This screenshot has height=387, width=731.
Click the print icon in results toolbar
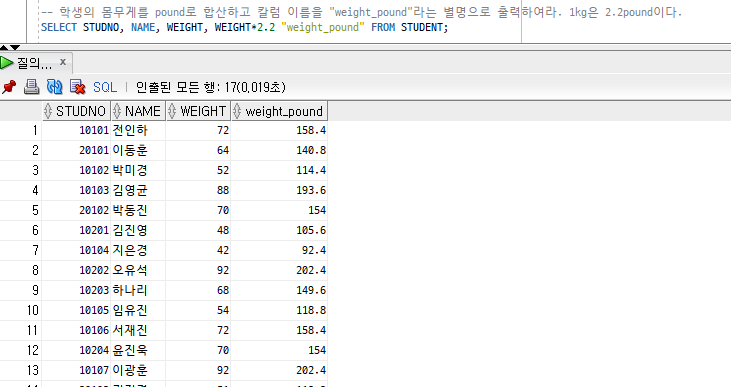31,87
